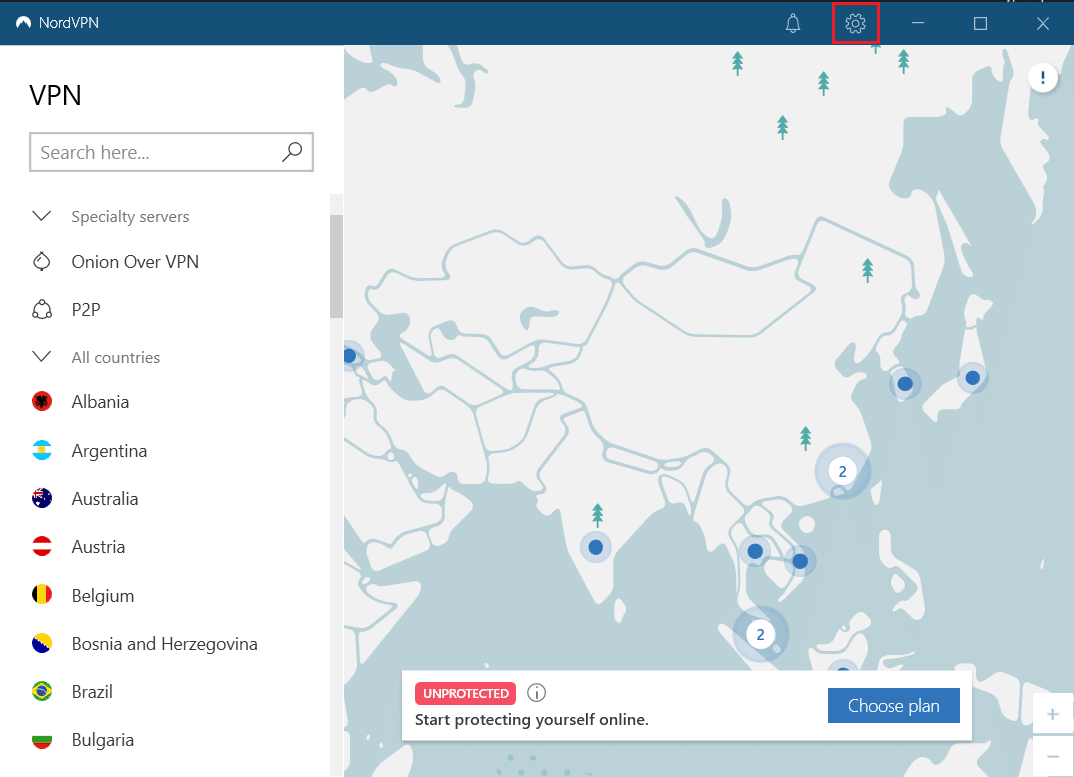
Task: Open the notifications bell
Action: point(793,23)
